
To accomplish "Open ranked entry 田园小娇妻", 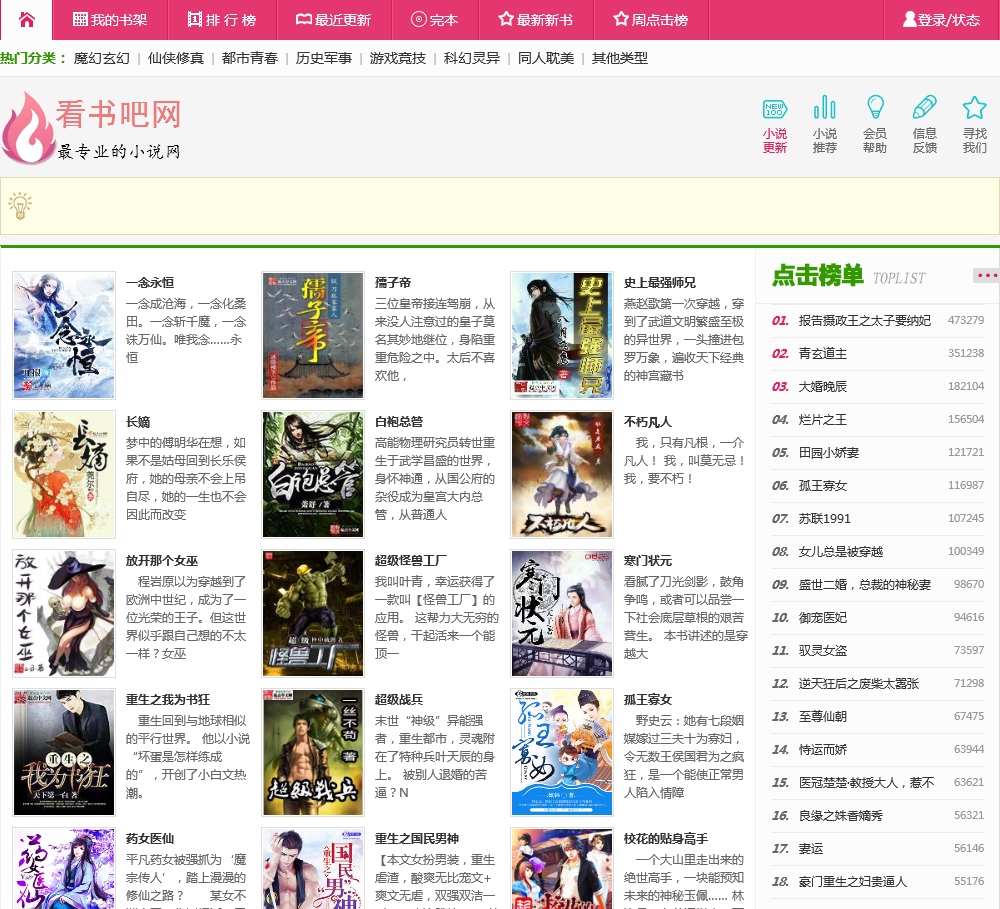I will (828, 453).
